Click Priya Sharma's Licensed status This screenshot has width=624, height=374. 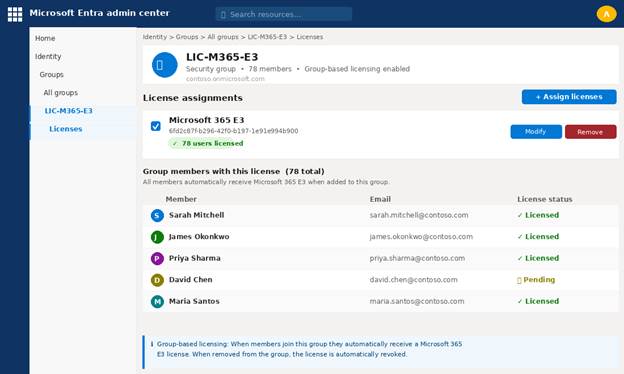tap(538, 258)
